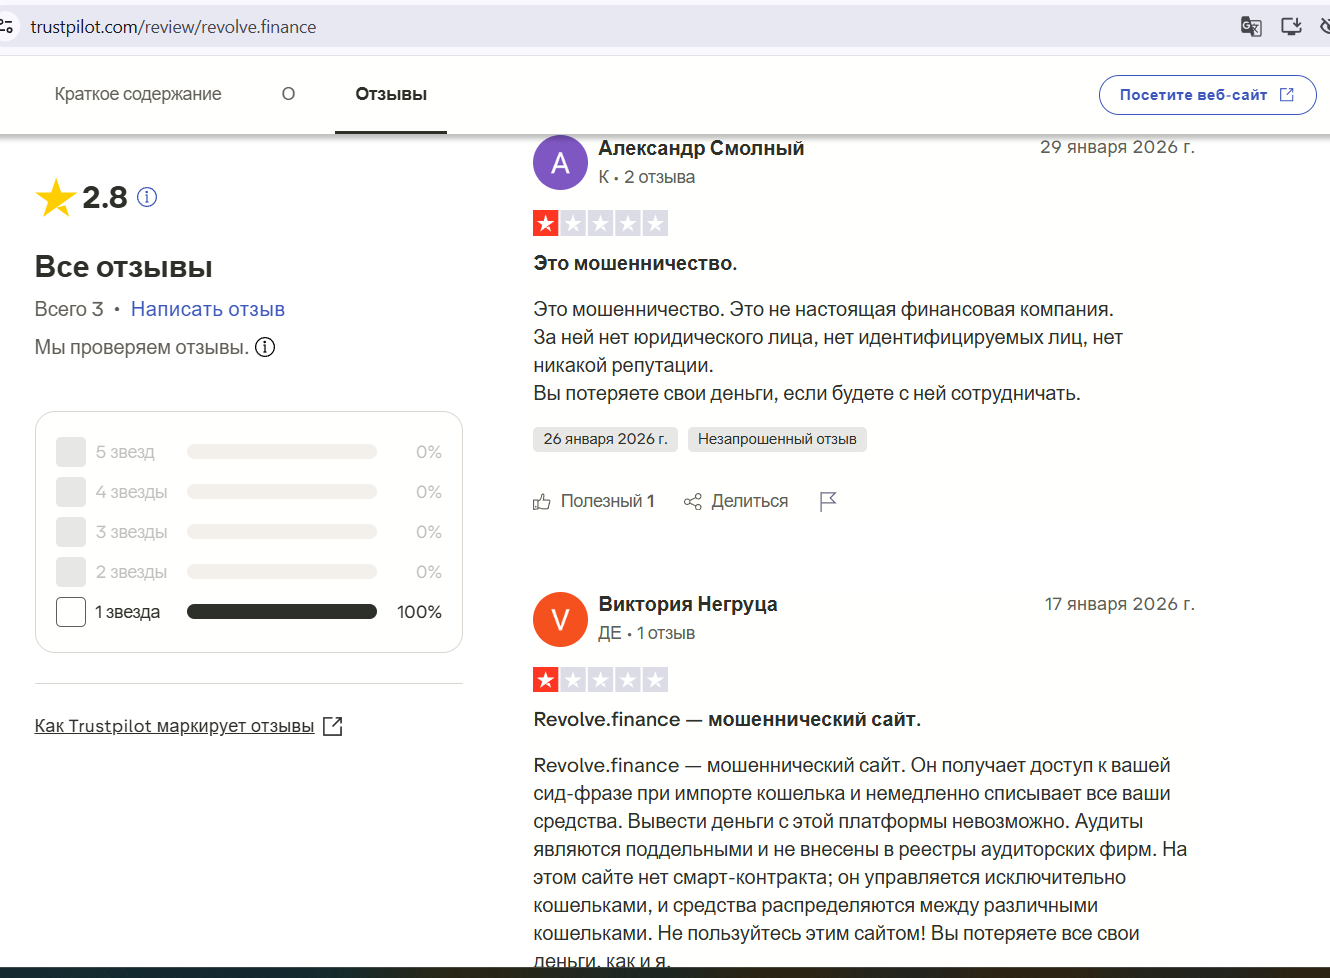Open the 'Делиться' share options for the first review
This screenshot has width=1330, height=978.
pos(693,500)
